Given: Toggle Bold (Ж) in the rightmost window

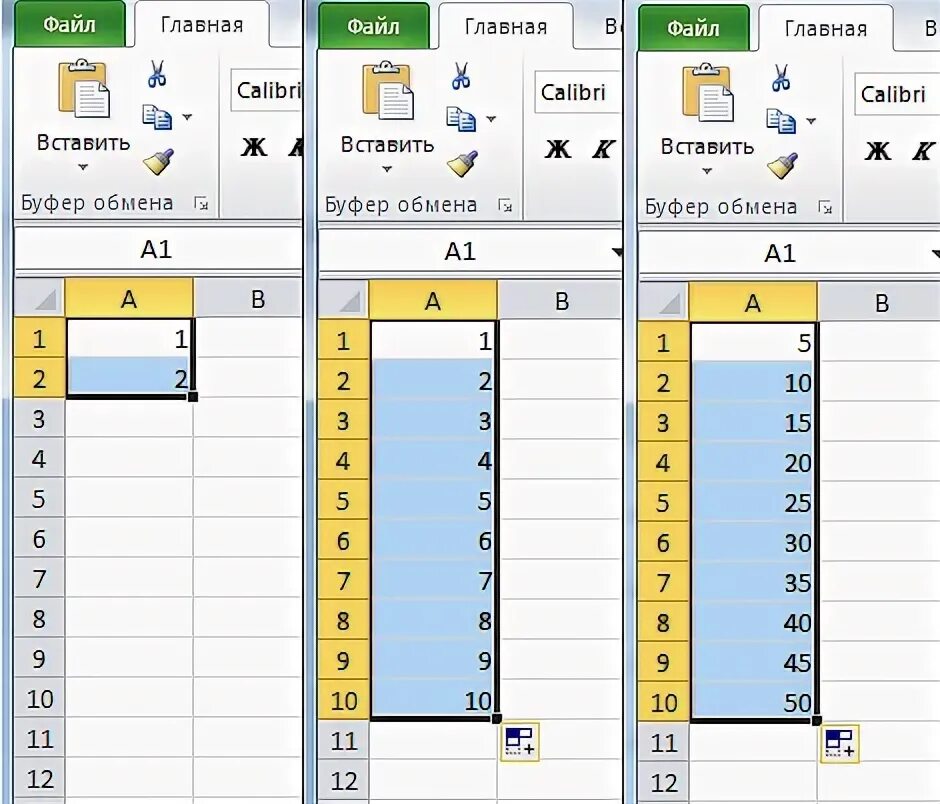Looking at the screenshot, I should click(877, 151).
